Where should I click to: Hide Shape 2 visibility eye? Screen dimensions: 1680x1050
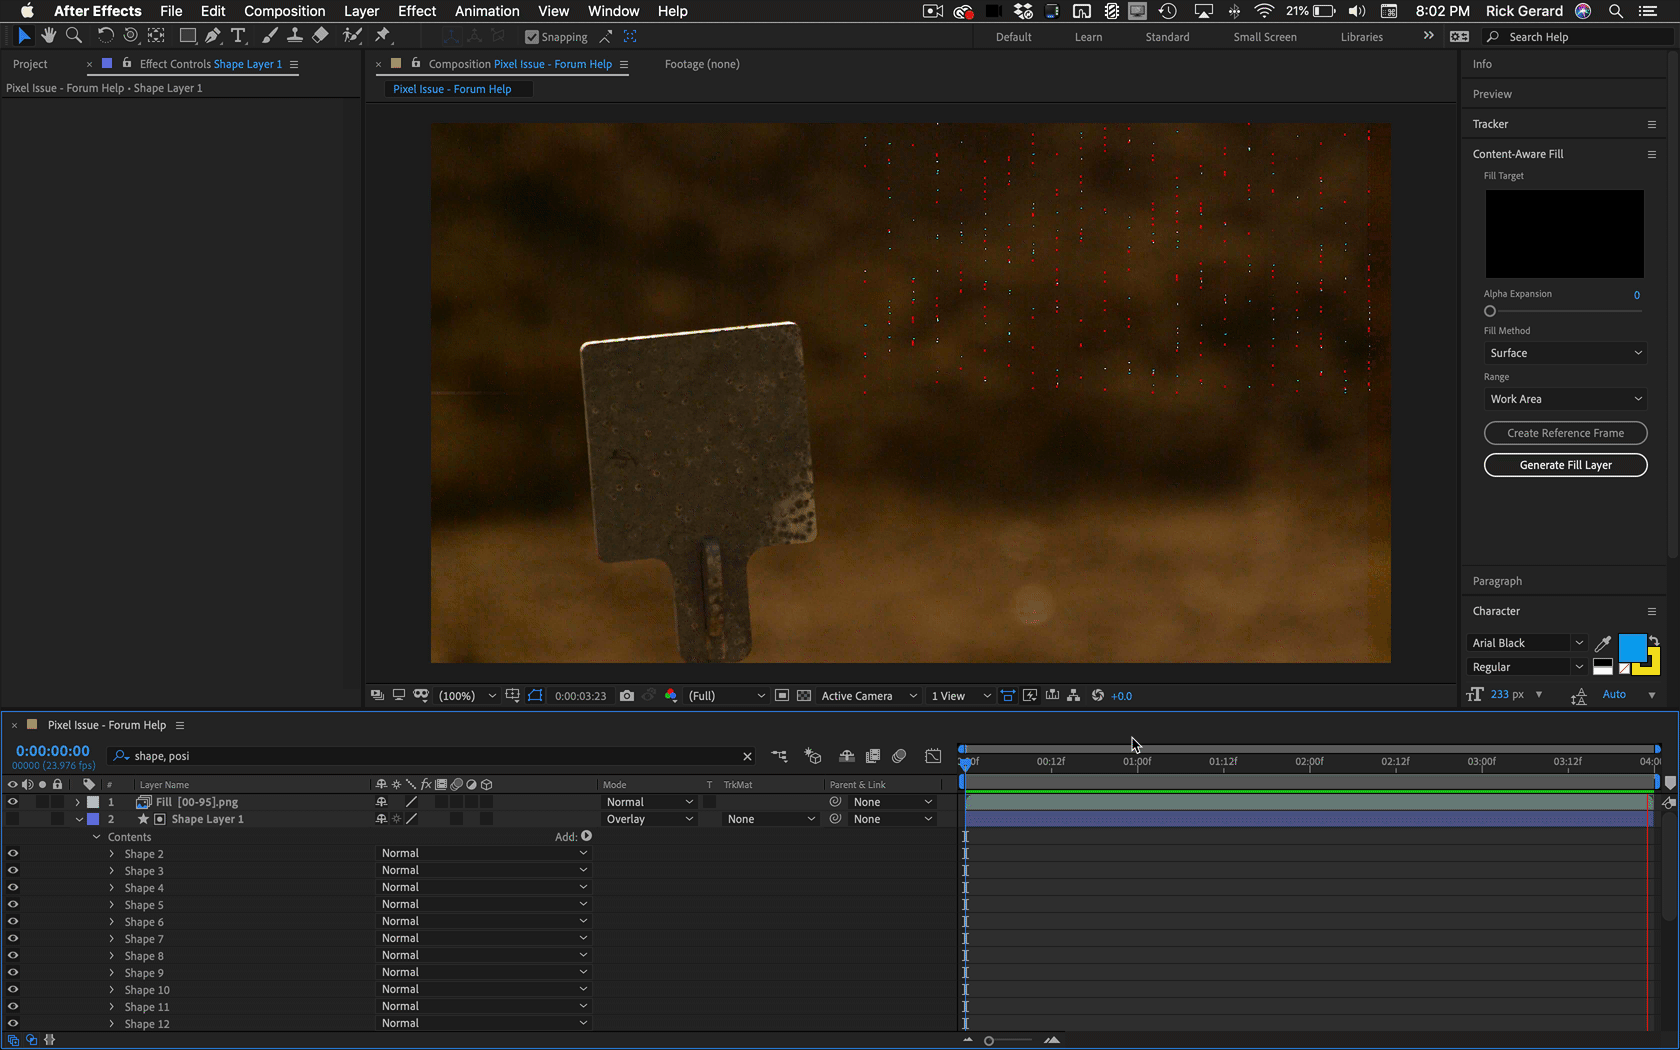pos(13,854)
